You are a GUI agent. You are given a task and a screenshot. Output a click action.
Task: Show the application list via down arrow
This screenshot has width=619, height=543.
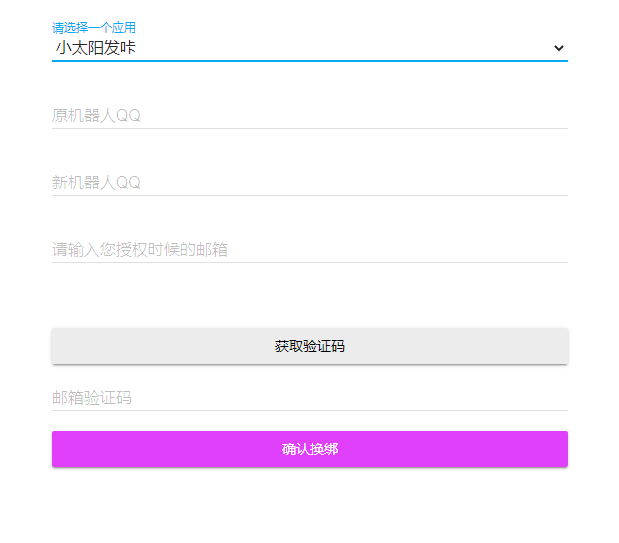pos(559,47)
